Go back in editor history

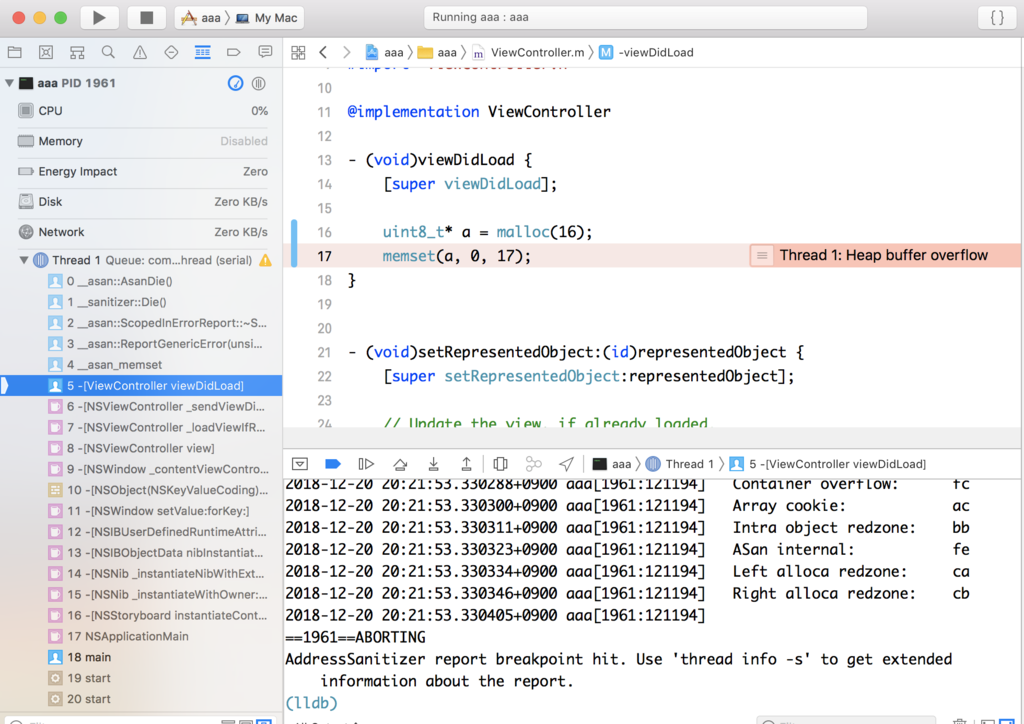[323, 52]
